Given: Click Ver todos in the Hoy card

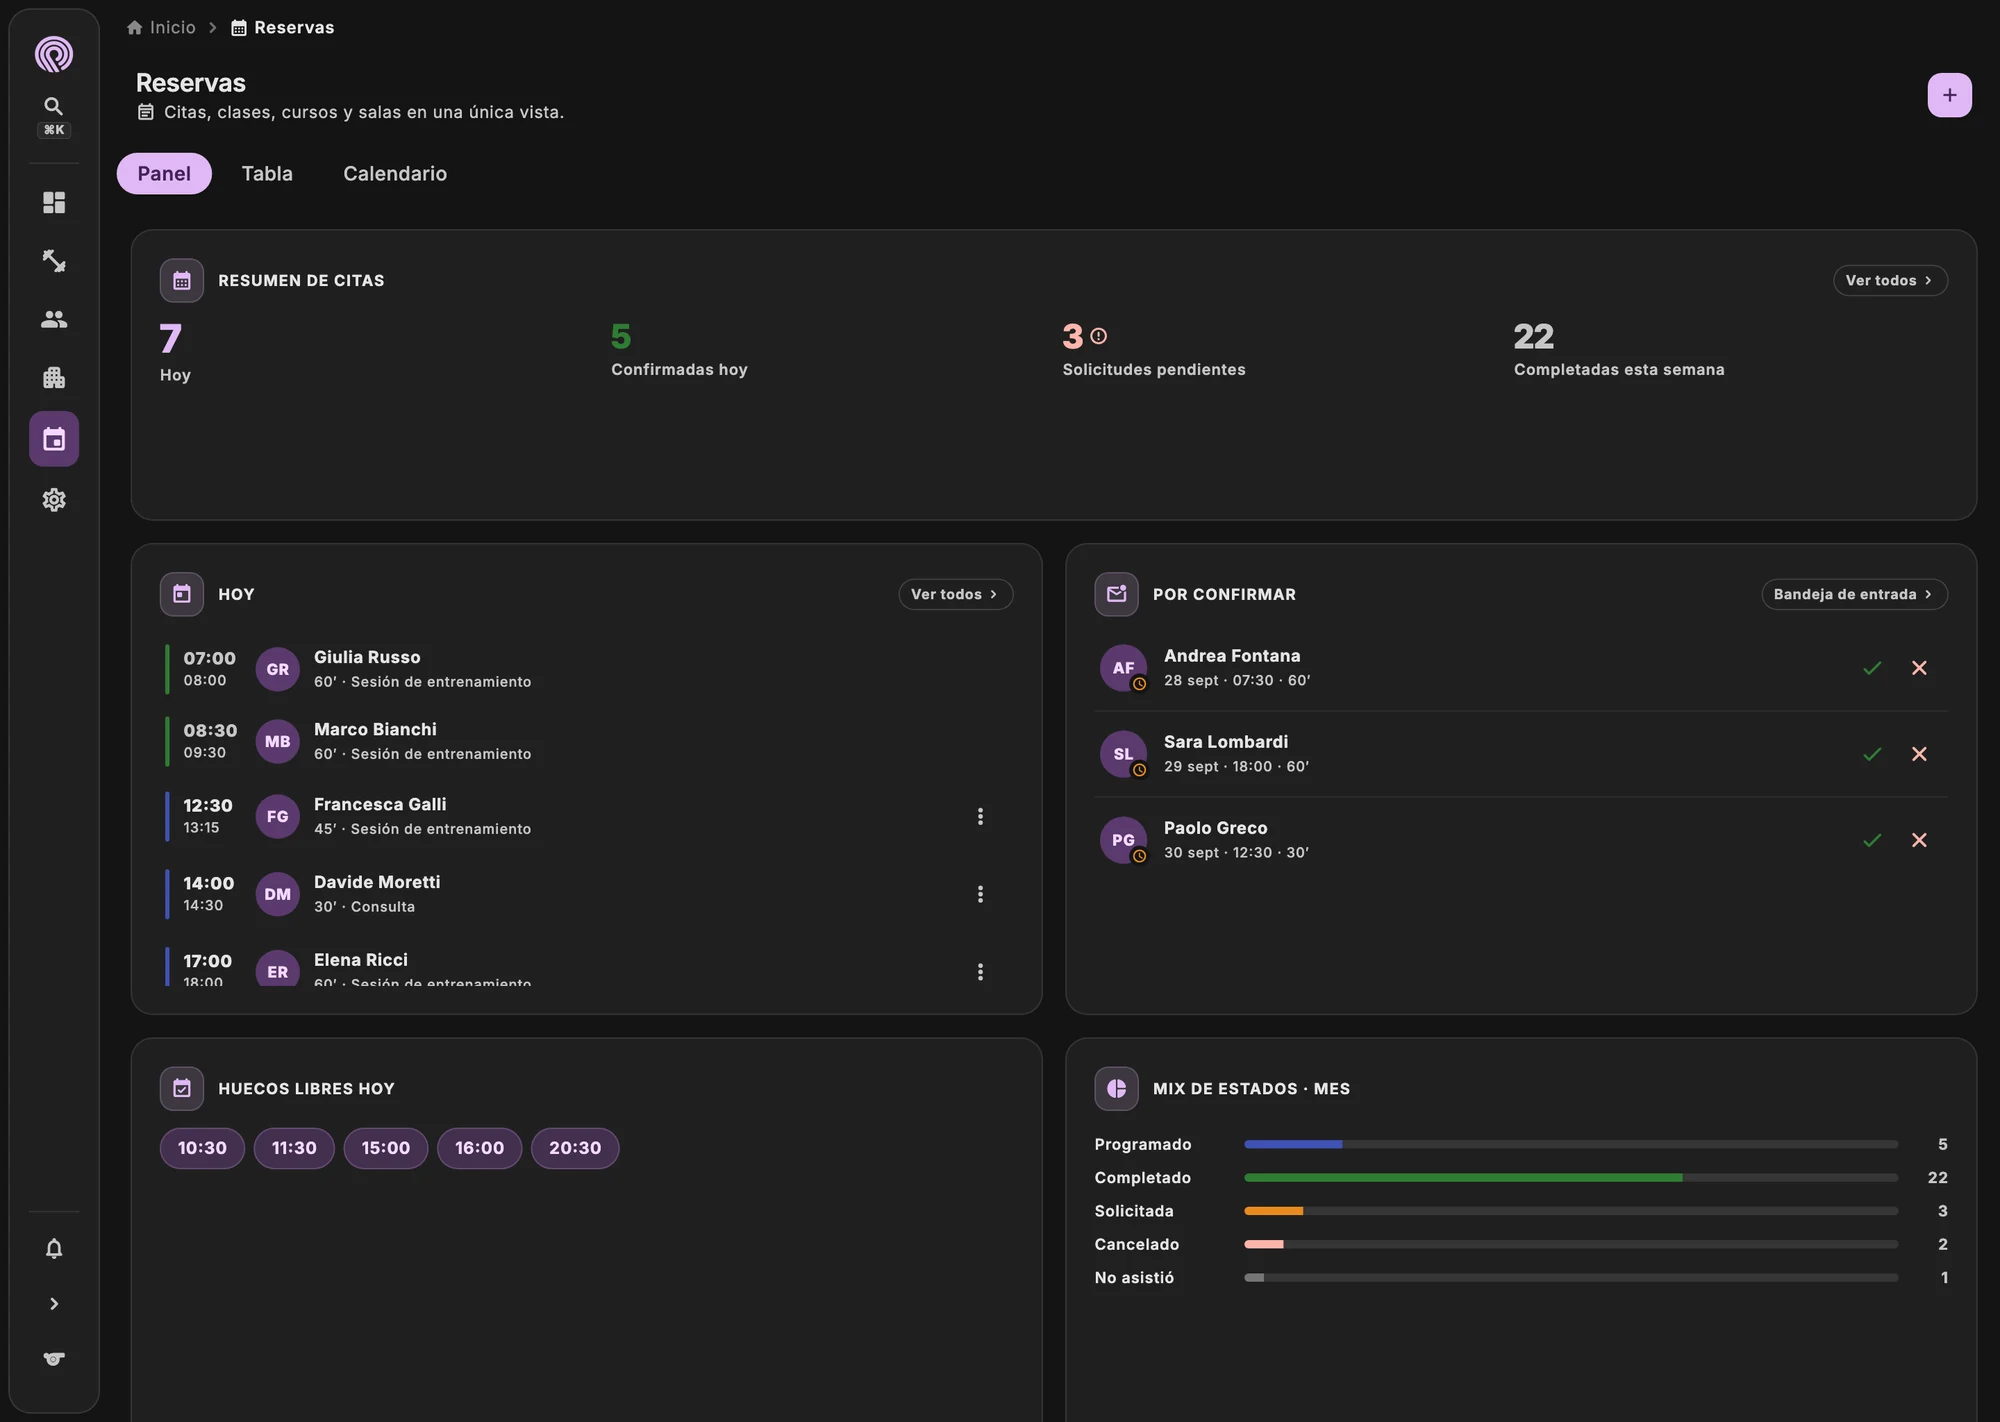Looking at the screenshot, I should pyautogui.click(x=955, y=595).
